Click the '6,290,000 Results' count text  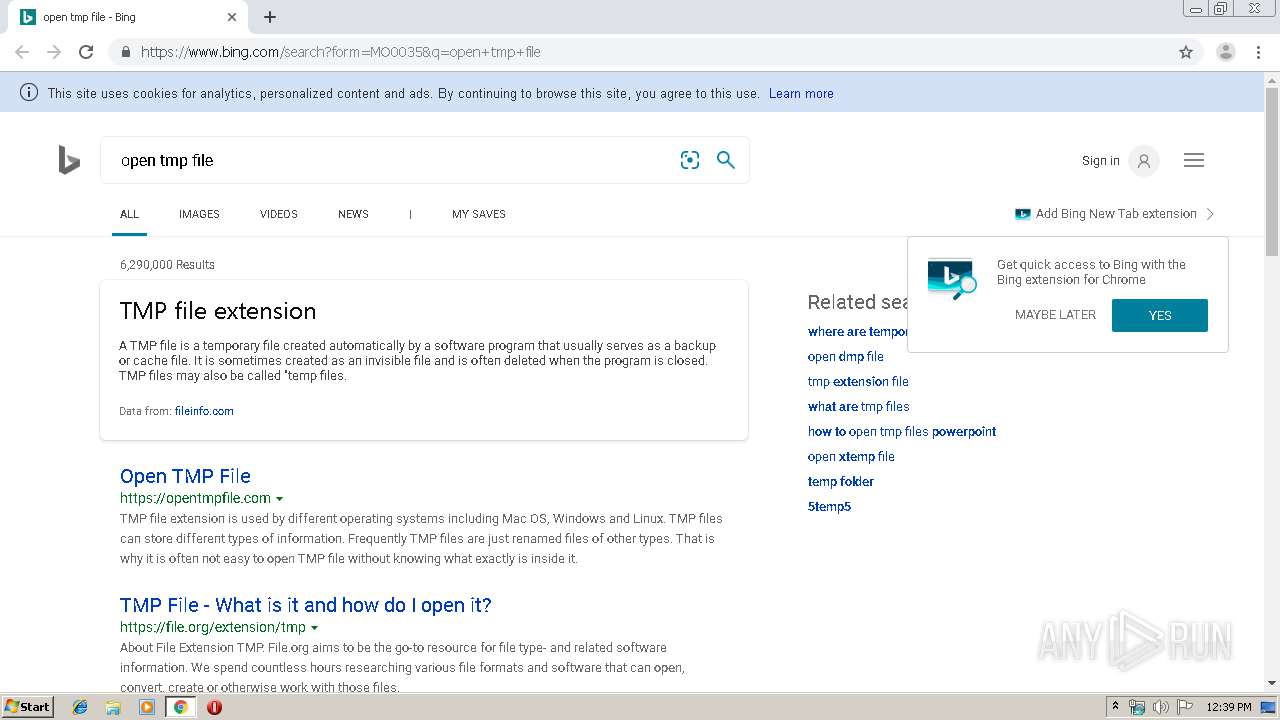[x=167, y=265]
